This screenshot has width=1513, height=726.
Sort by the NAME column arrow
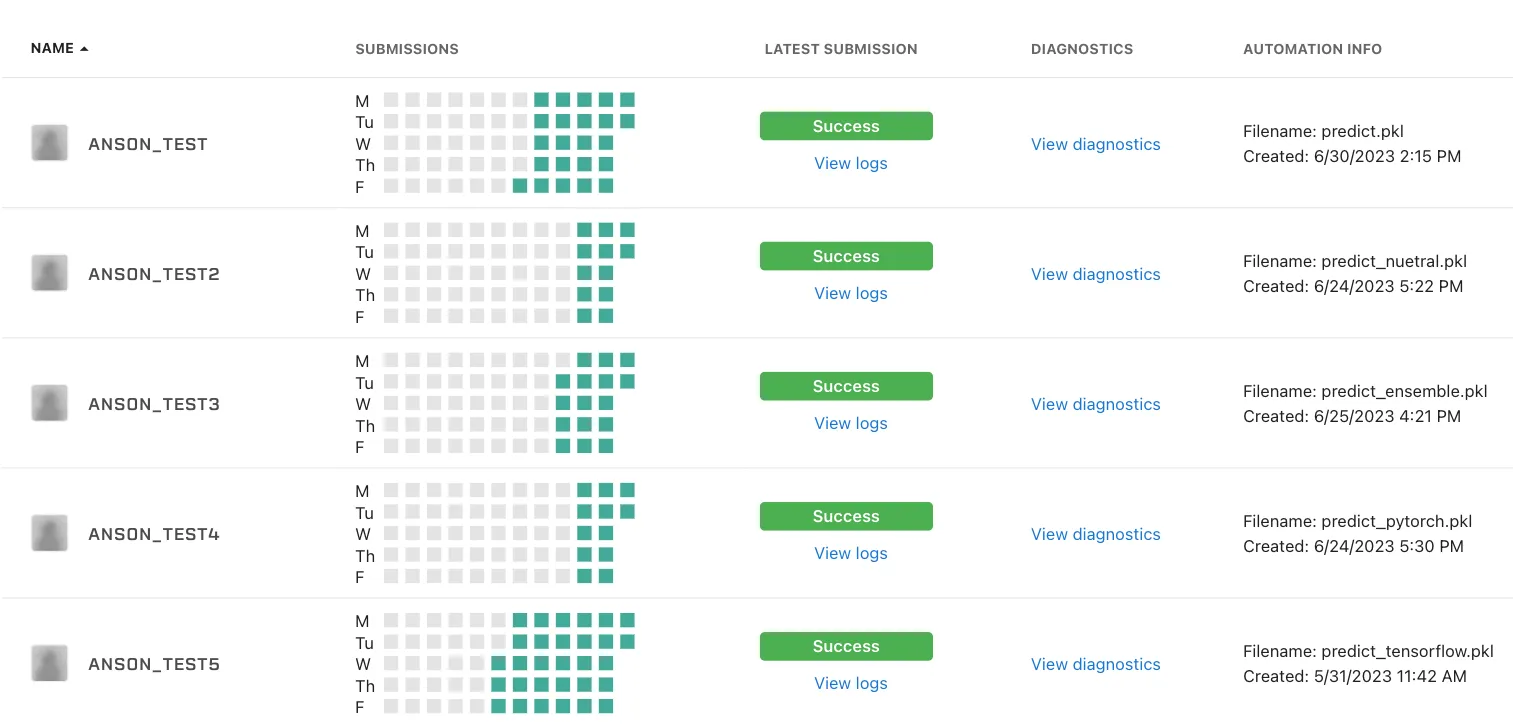(x=84, y=49)
